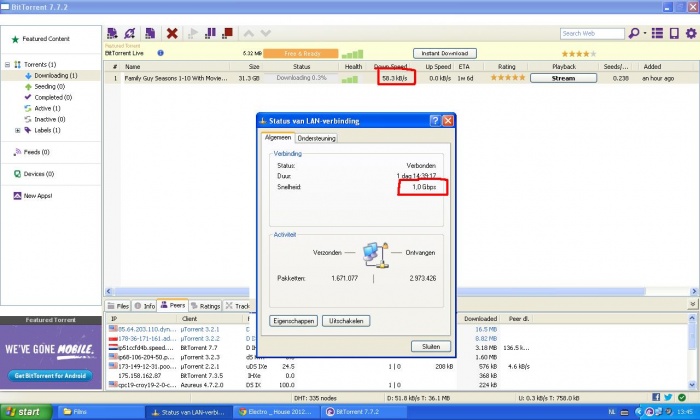Switch to the Files tab
700x420 pixels.
click(x=118, y=306)
